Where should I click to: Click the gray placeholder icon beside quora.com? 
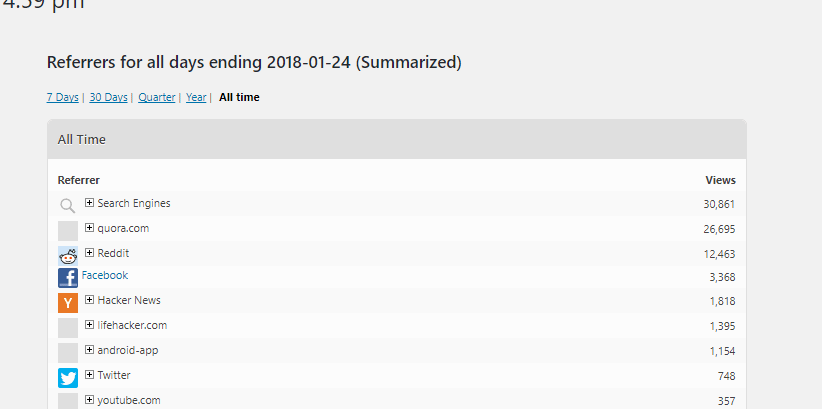click(68, 231)
